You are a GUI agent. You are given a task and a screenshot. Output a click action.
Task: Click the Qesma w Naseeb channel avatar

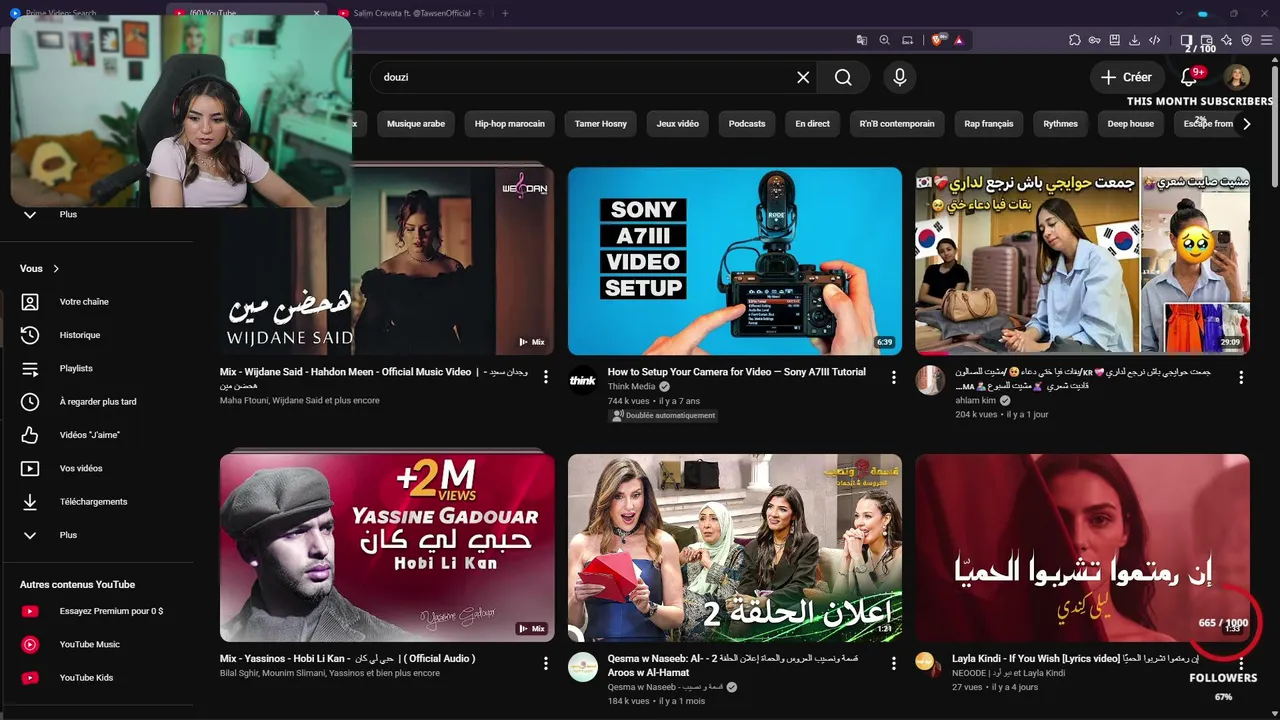[583, 667]
